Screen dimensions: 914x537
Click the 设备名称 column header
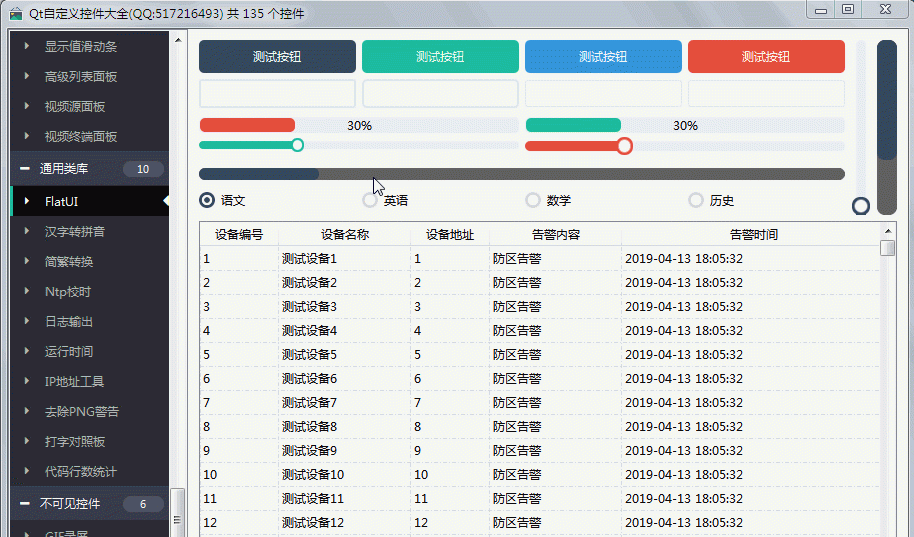pos(344,234)
